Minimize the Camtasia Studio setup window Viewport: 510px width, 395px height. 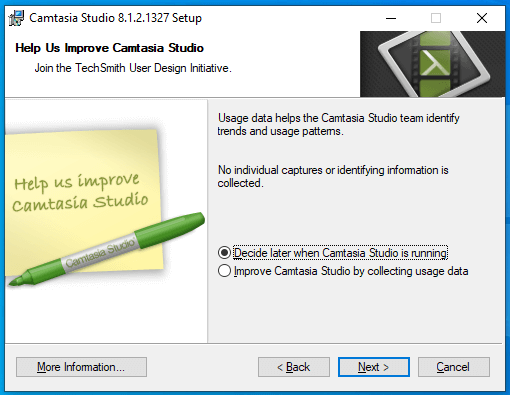[391, 18]
